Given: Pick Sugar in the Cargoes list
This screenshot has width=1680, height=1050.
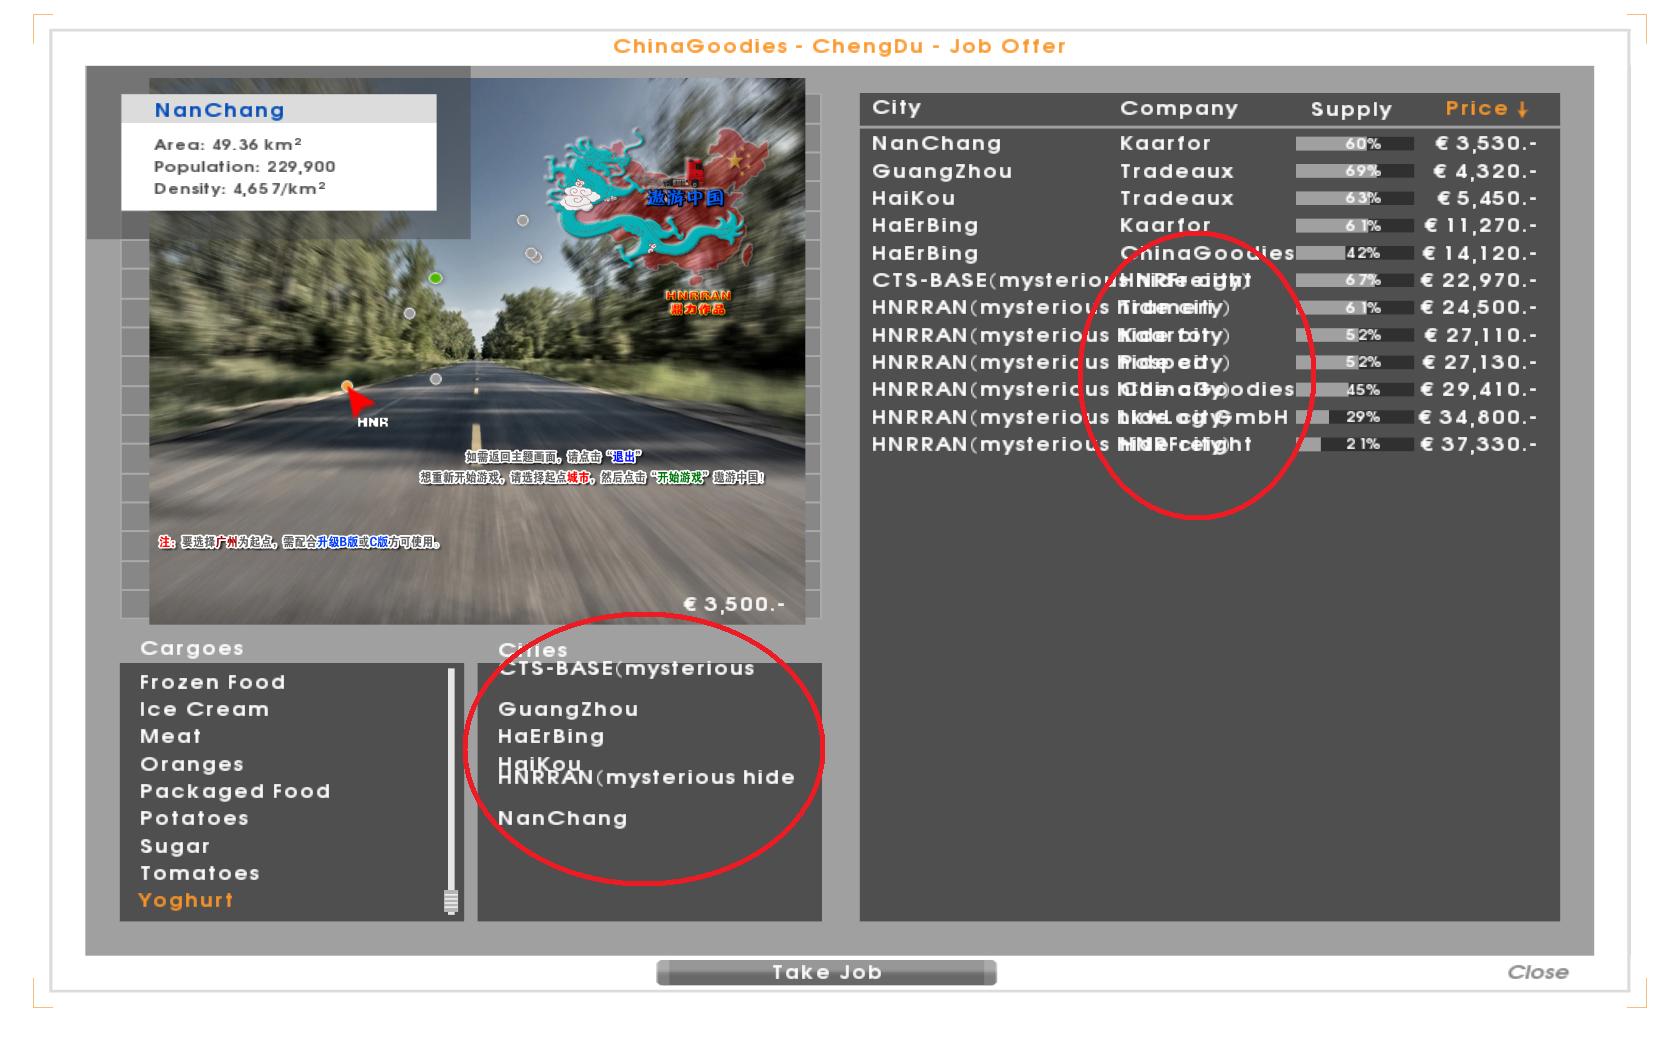Looking at the screenshot, I should [175, 846].
